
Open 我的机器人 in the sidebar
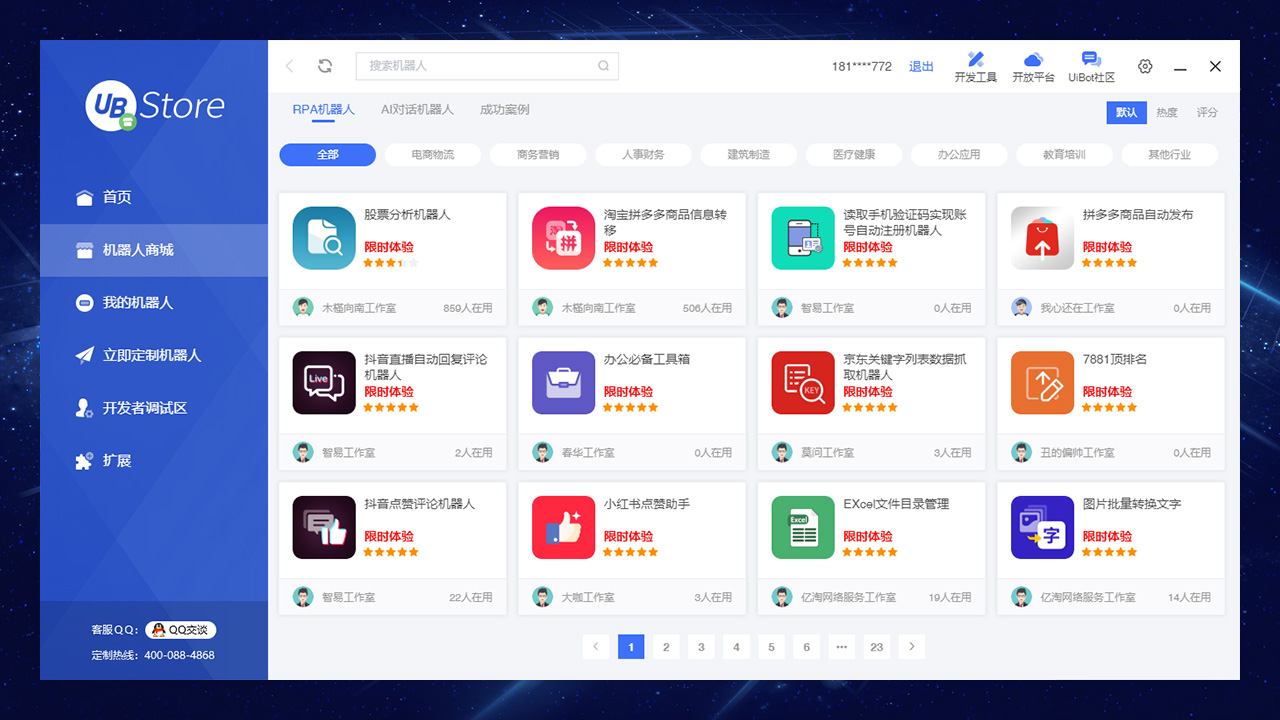(x=137, y=303)
